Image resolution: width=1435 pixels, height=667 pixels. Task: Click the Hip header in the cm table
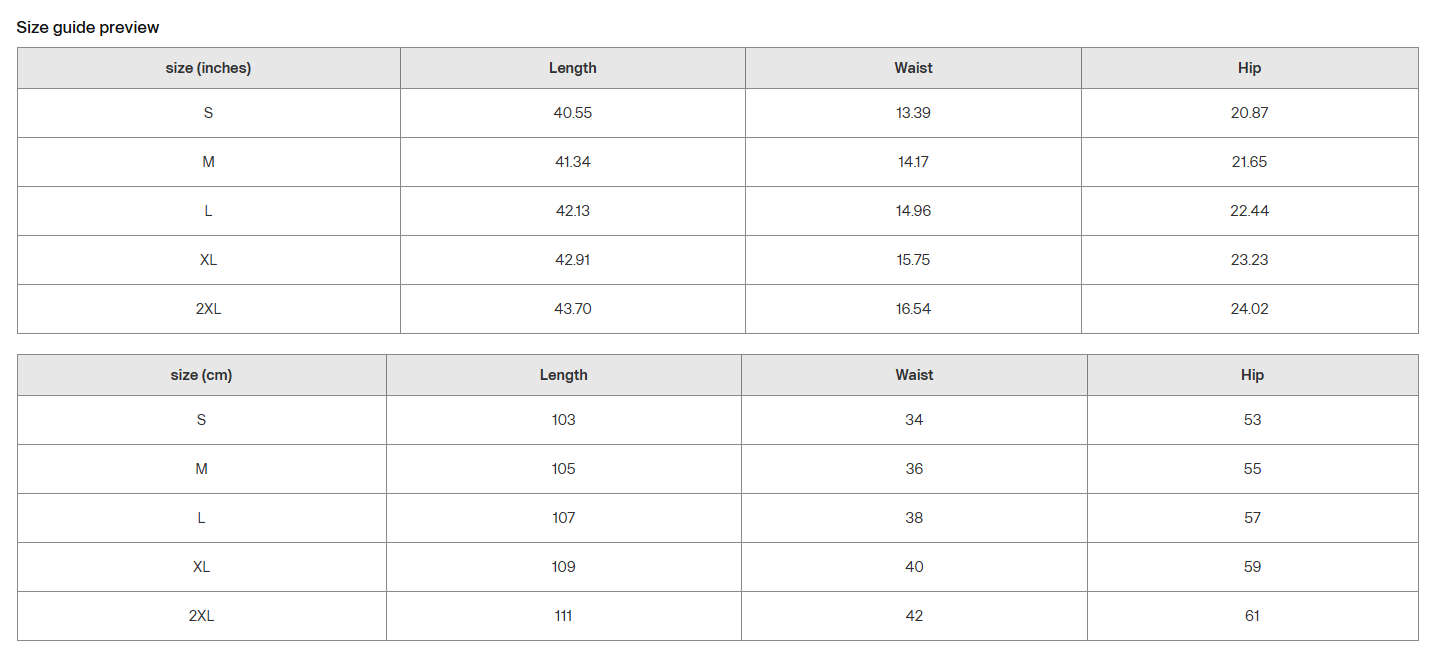[1252, 375]
